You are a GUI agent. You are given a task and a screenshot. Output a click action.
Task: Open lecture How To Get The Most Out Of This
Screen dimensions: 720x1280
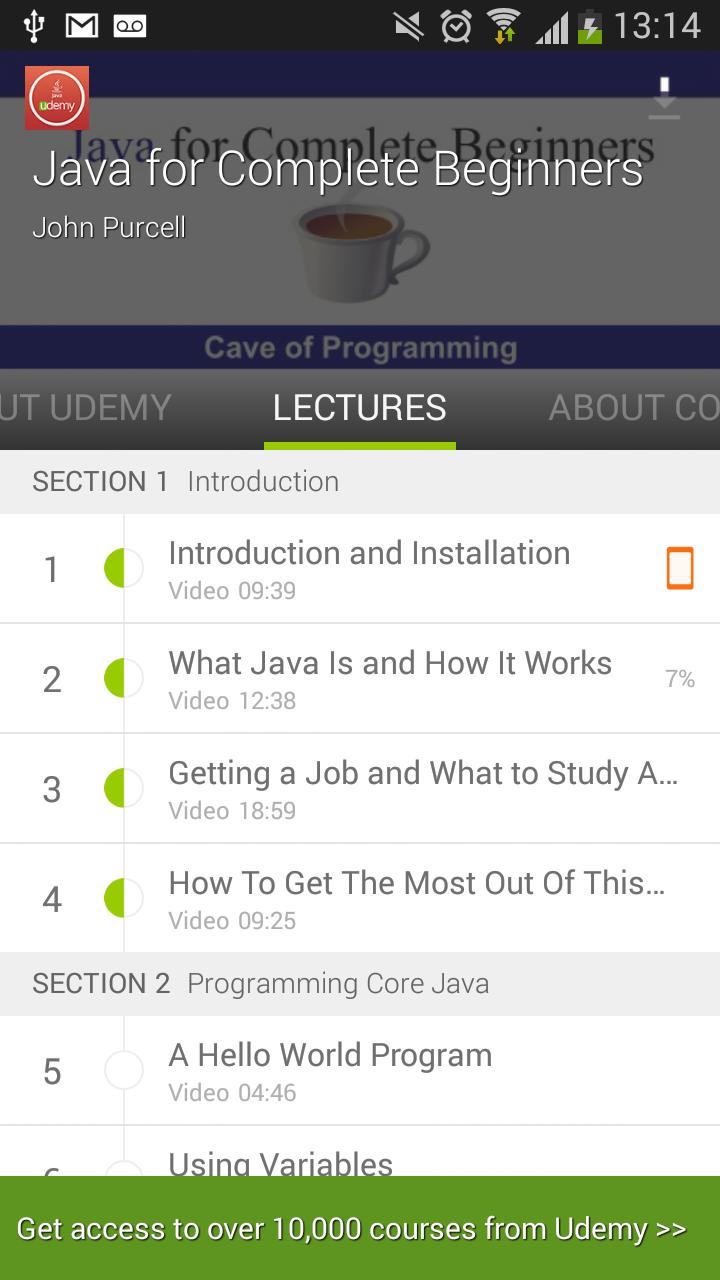[x=360, y=898]
